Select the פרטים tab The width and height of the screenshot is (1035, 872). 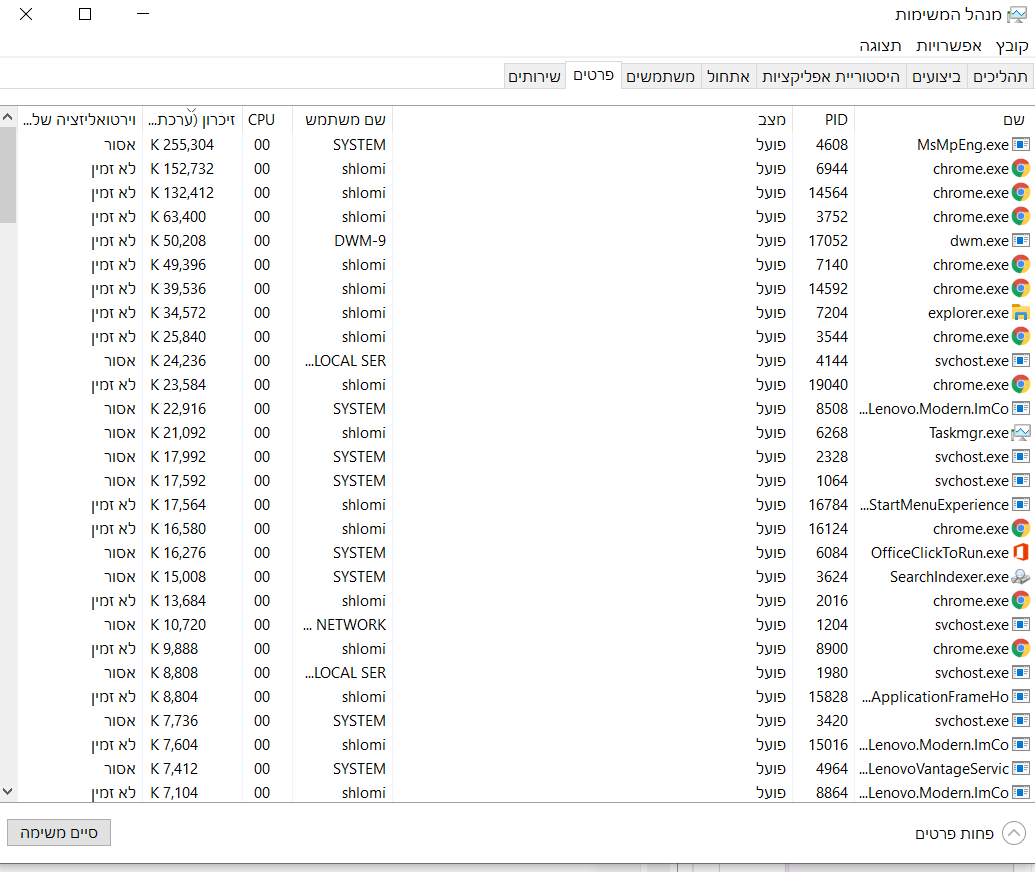[x=593, y=75]
